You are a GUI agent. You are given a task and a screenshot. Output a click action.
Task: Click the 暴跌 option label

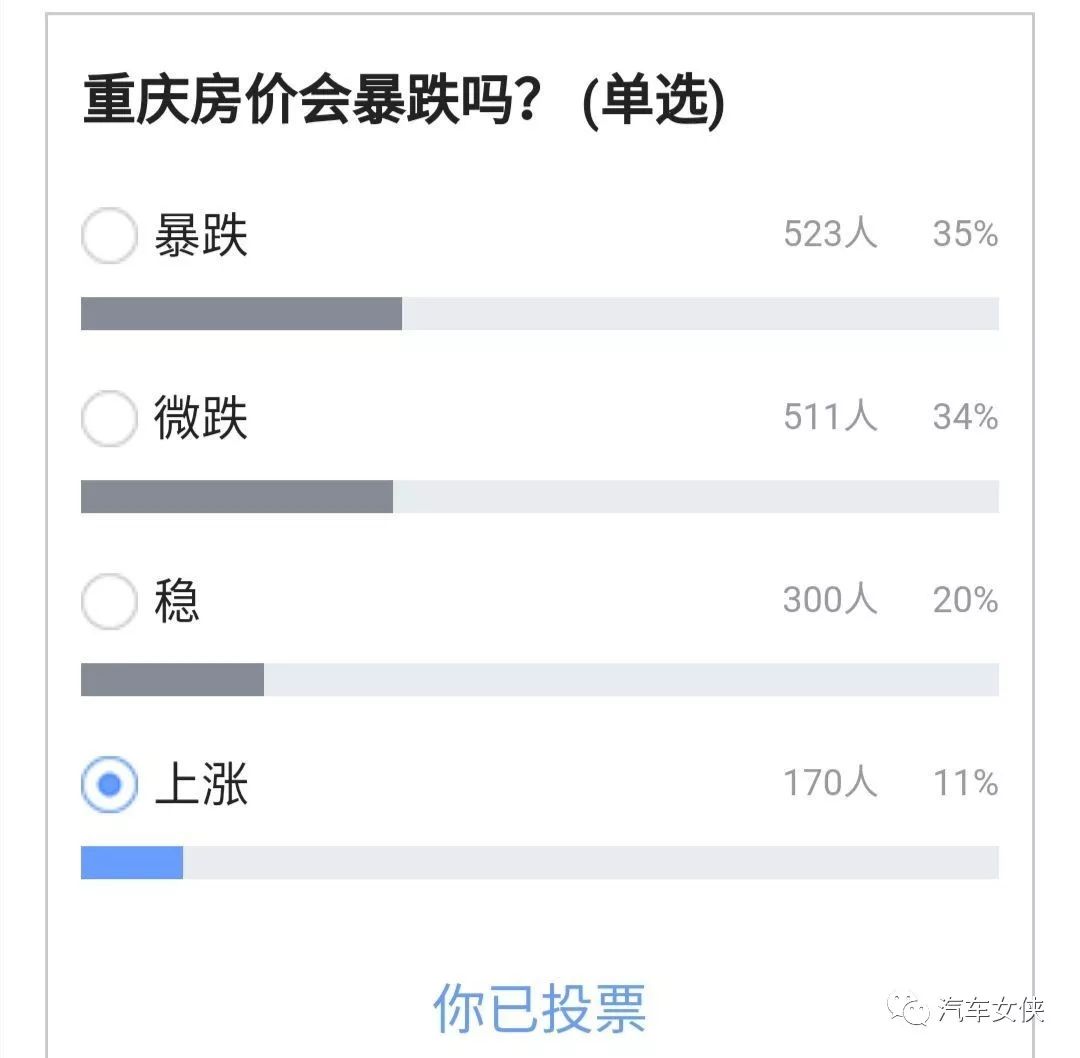point(200,235)
